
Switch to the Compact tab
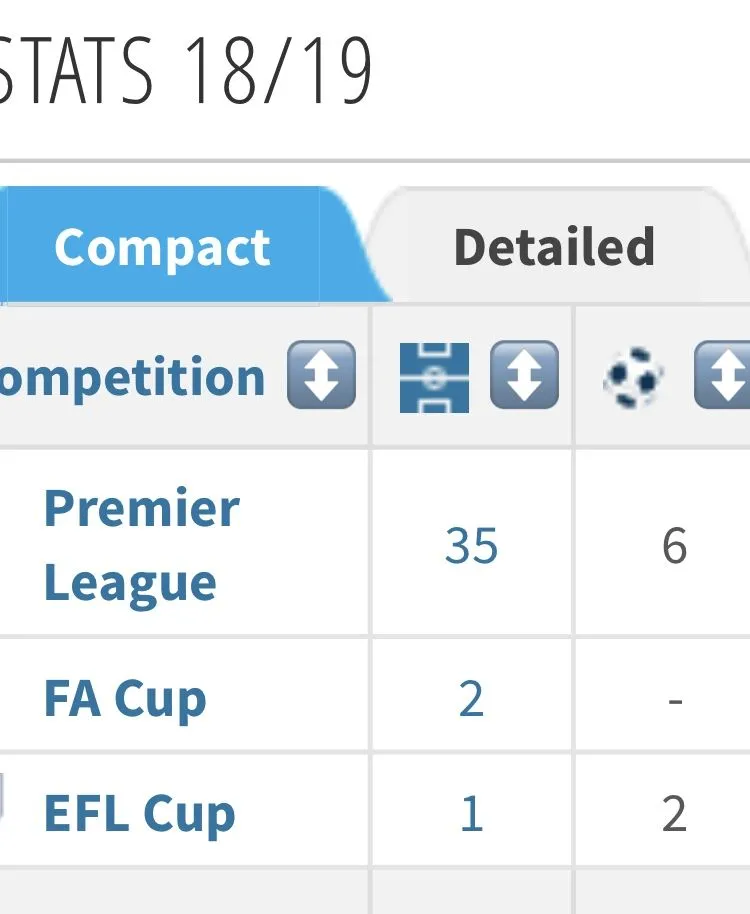coord(162,248)
